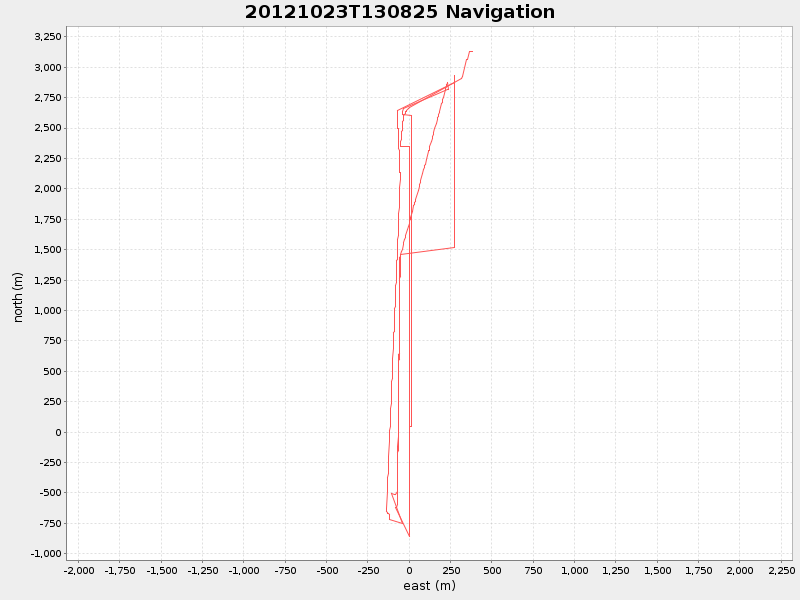Image resolution: width=800 pixels, height=600 pixels.
Task: Click the topmost point of the red path
Action: point(471,50)
